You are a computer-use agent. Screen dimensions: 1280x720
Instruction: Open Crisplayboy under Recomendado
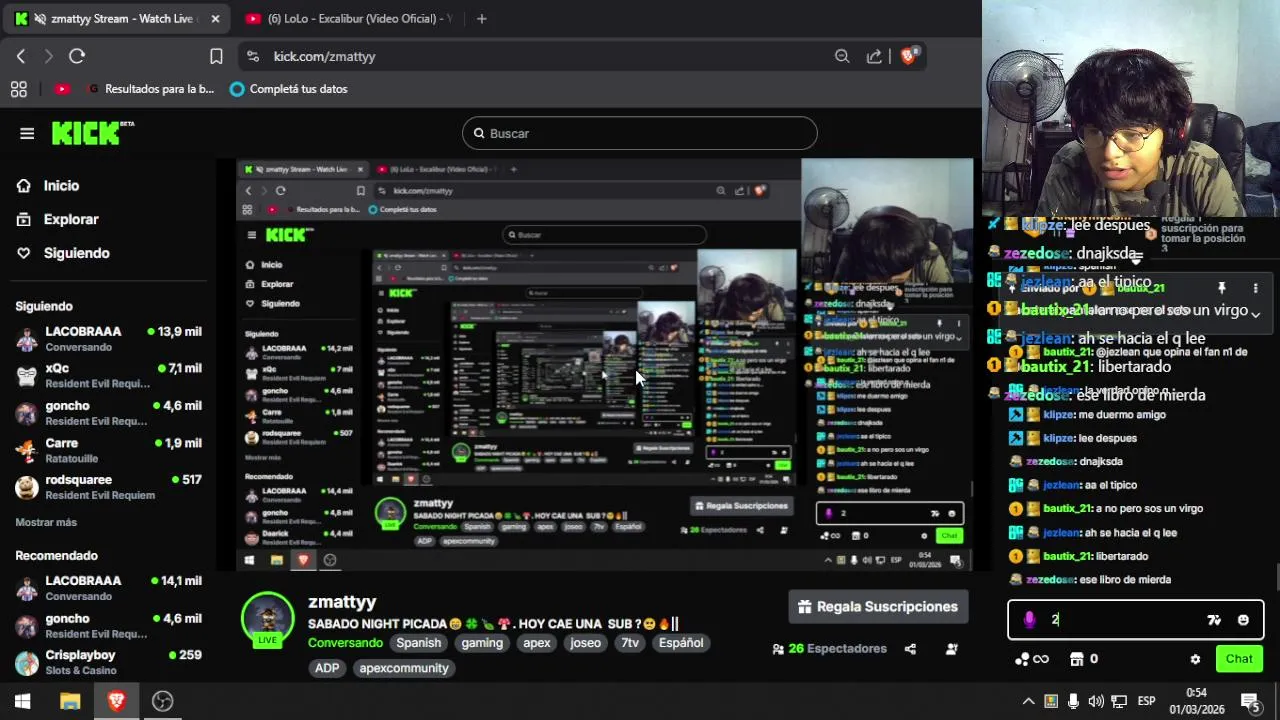point(108,662)
